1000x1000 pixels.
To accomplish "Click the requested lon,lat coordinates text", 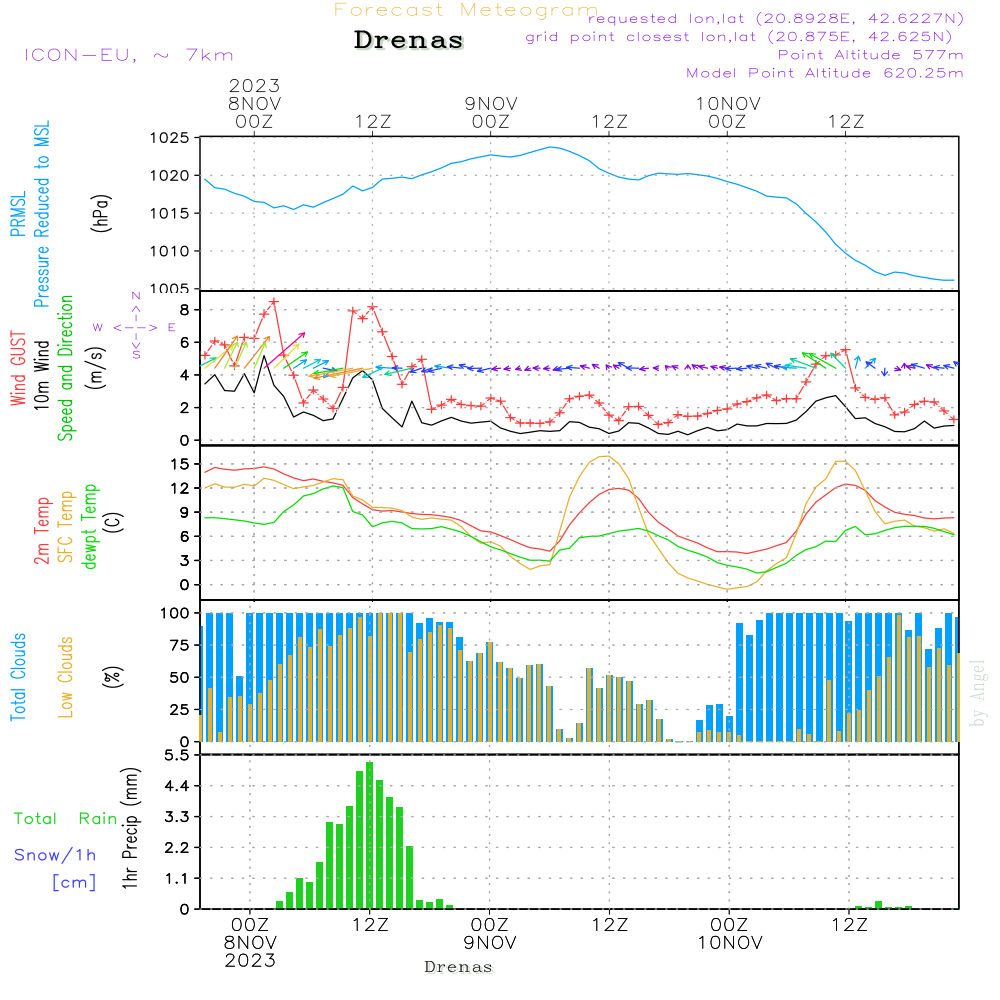I will click(776, 19).
